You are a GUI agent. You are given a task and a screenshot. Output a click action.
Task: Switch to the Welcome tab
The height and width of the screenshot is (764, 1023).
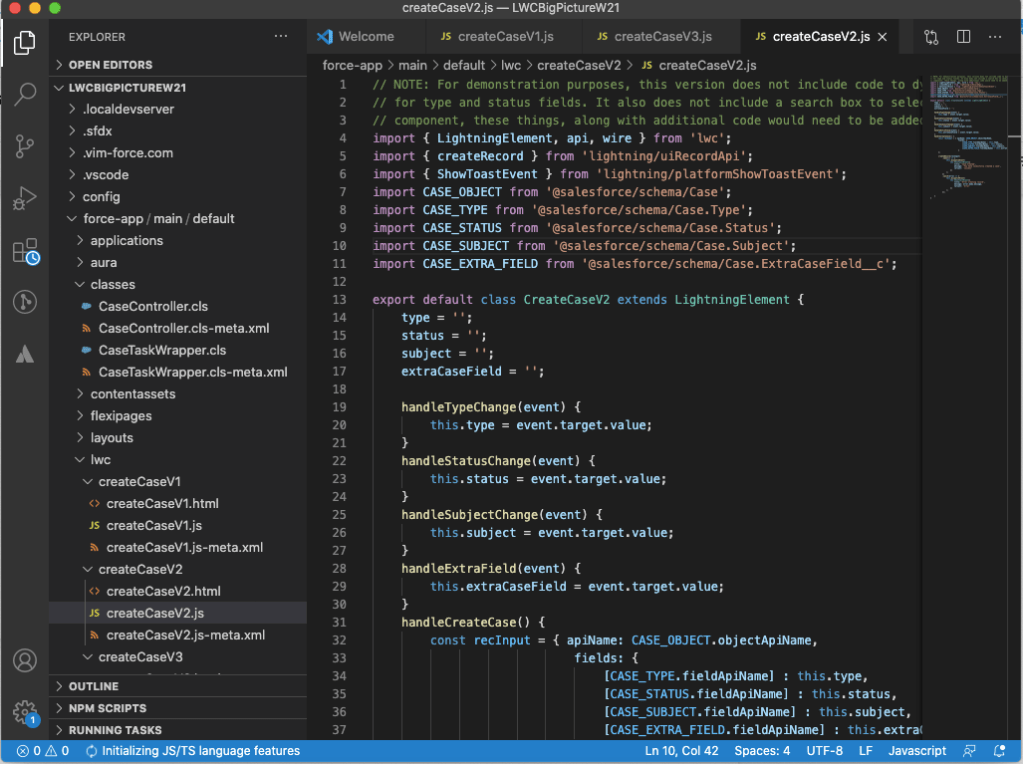pos(365,35)
